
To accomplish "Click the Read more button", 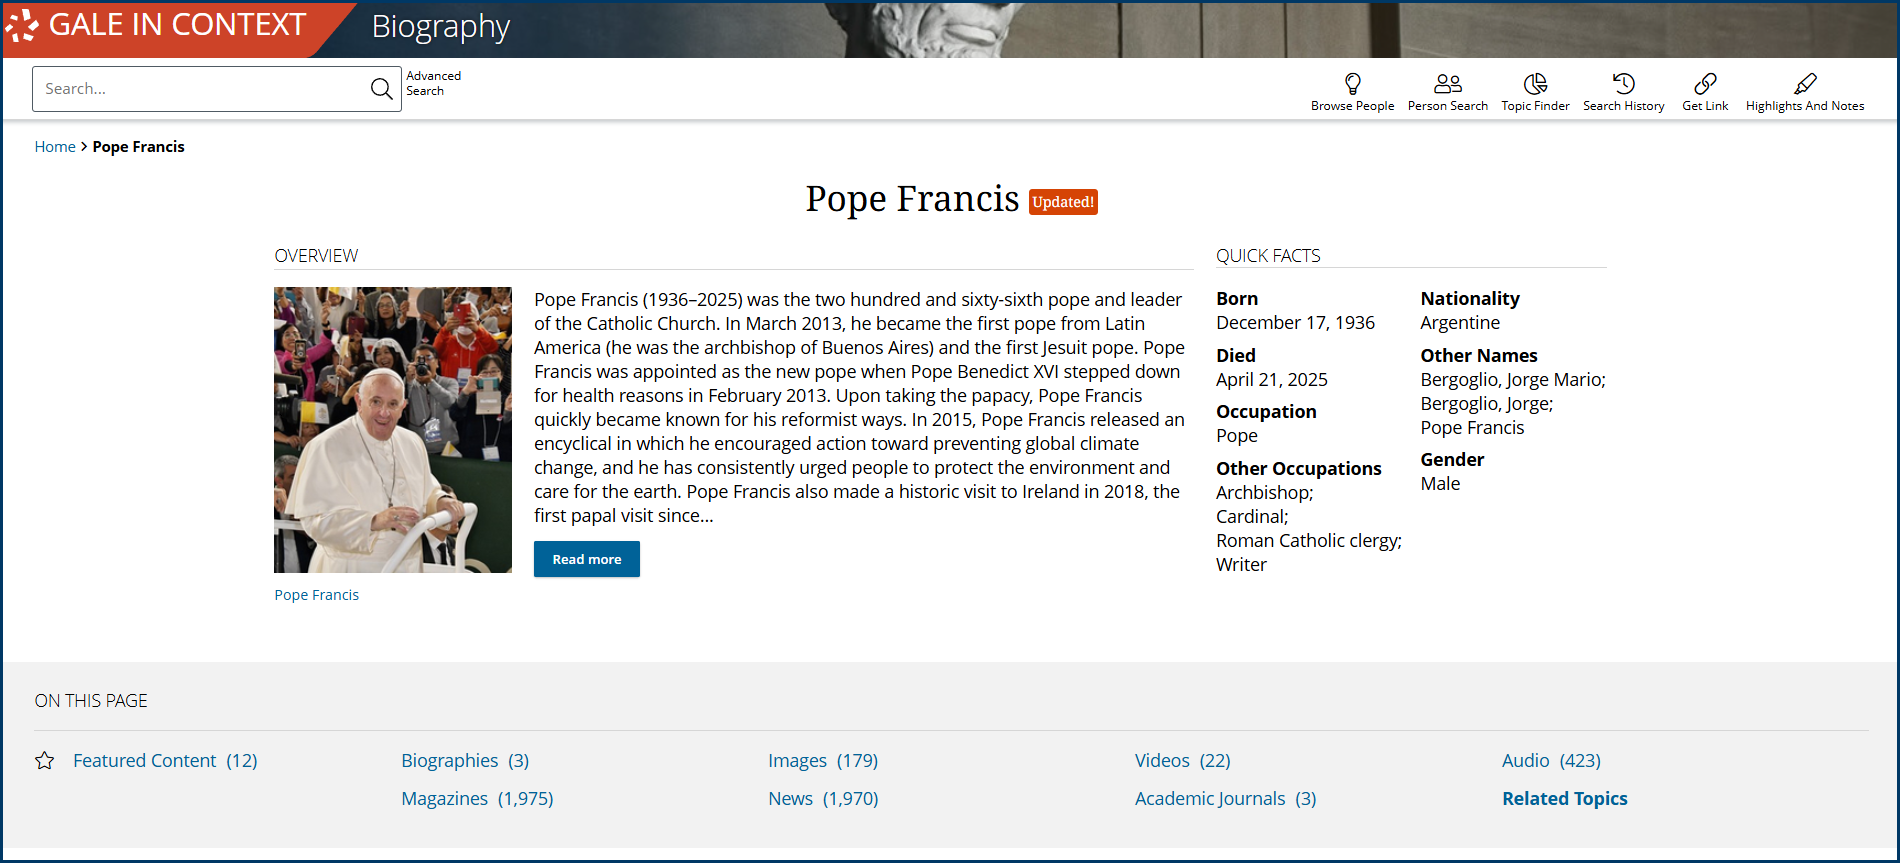I will 587,559.
